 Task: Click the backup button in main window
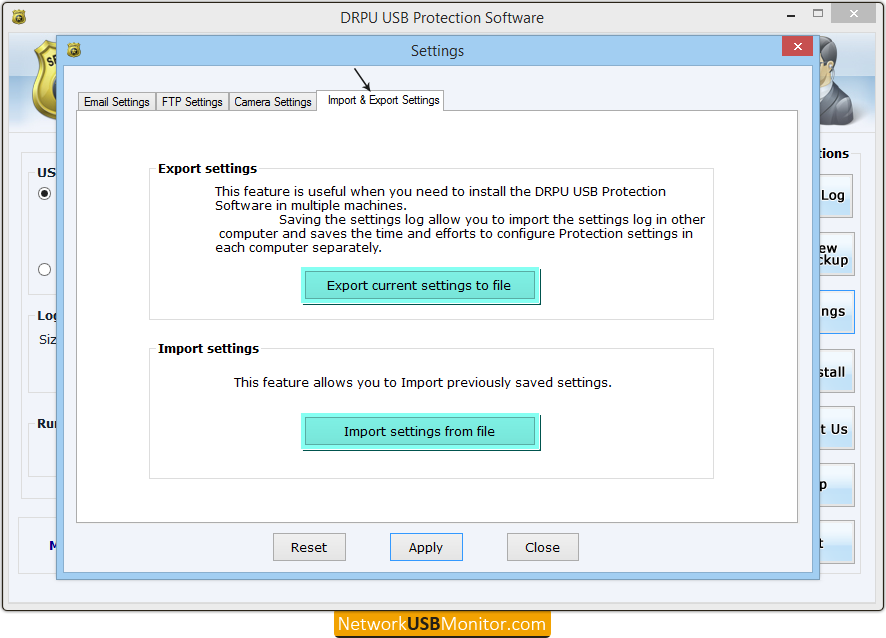point(836,254)
